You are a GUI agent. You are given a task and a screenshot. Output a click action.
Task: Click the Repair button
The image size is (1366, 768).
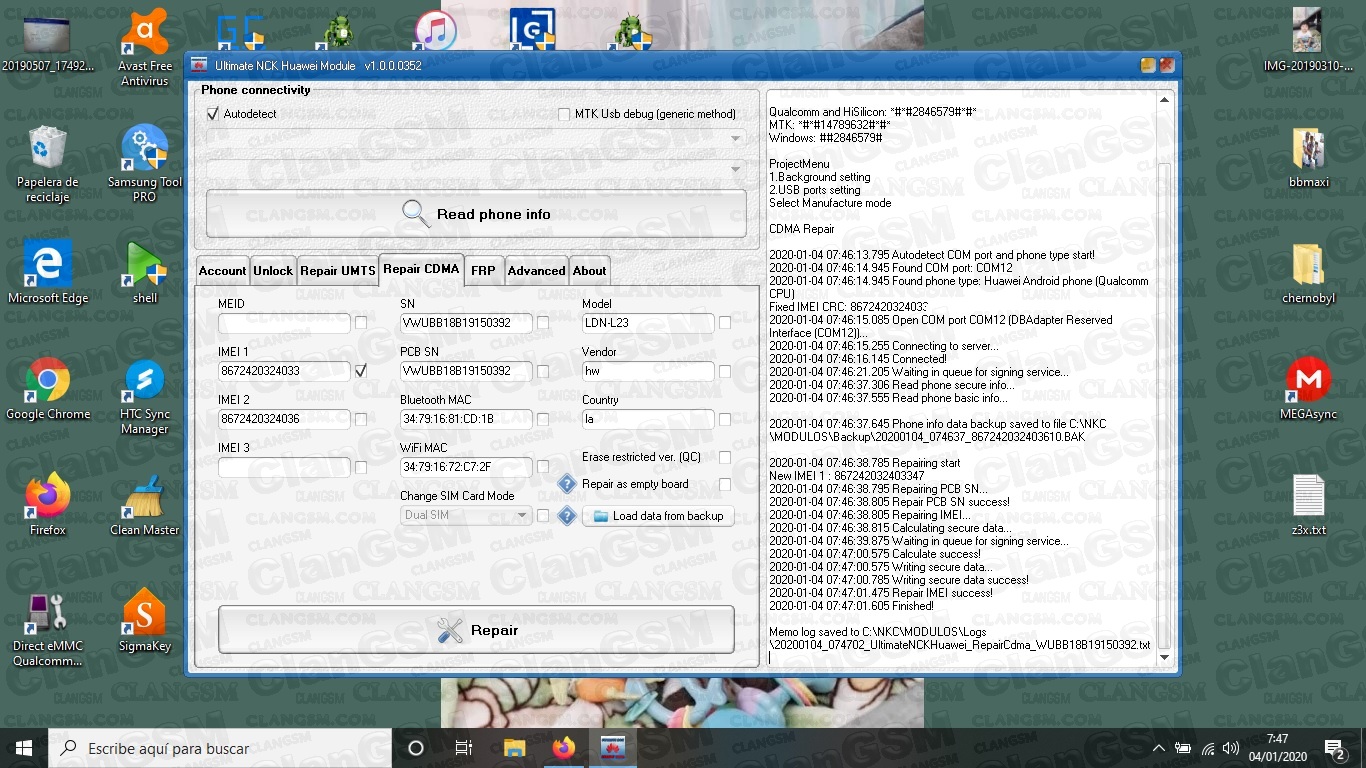click(476, 630)
